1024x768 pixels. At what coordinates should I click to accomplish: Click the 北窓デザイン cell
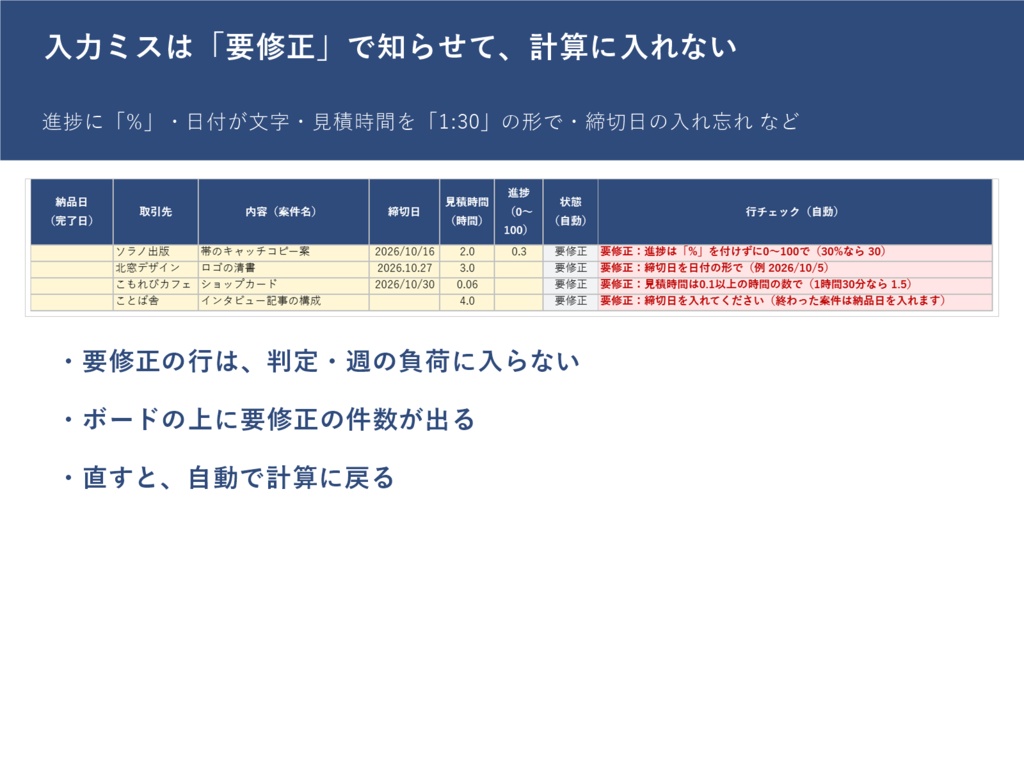click(x=155, y=268)
